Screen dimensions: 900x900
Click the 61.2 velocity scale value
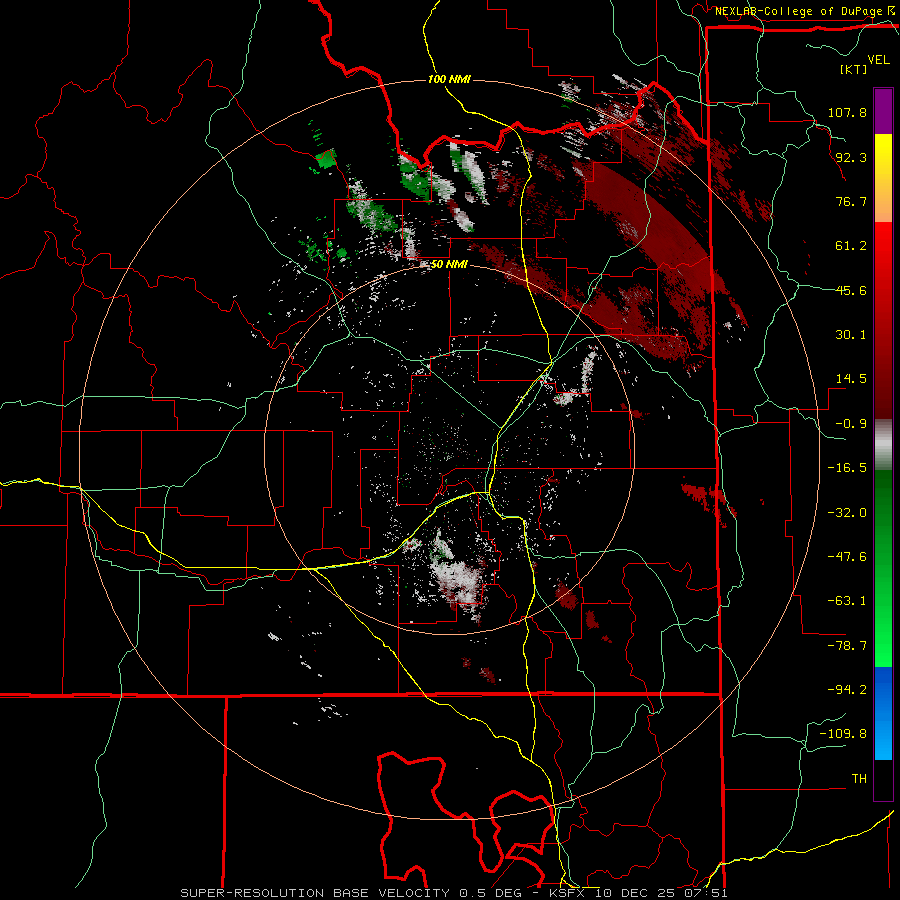[851, 246]
